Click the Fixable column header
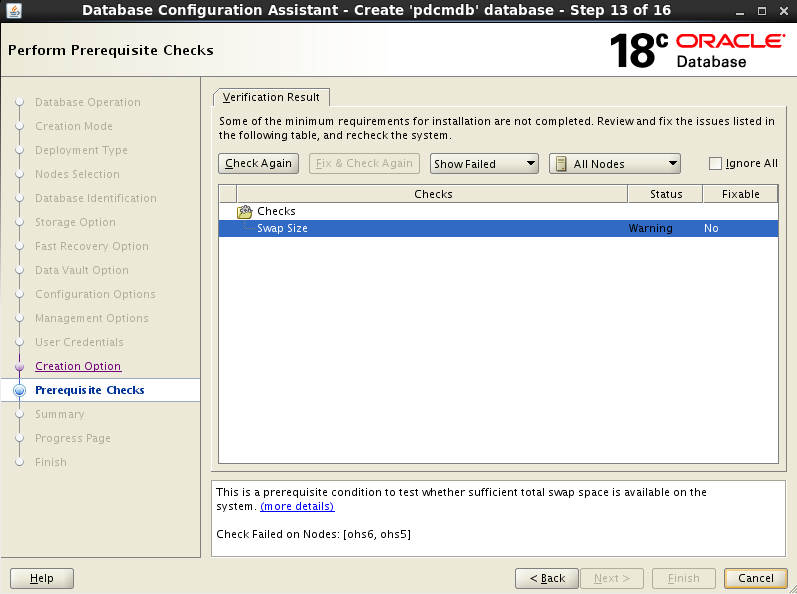Screen dimensions: 797x594 pyautogui.click(x=741, y=194)
